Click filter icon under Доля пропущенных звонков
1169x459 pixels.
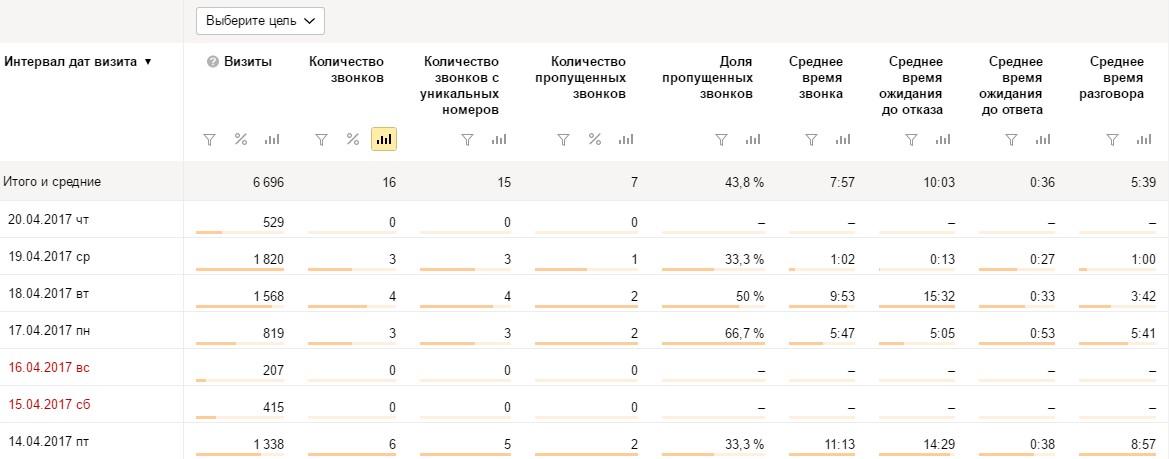(x=721, y=139)
